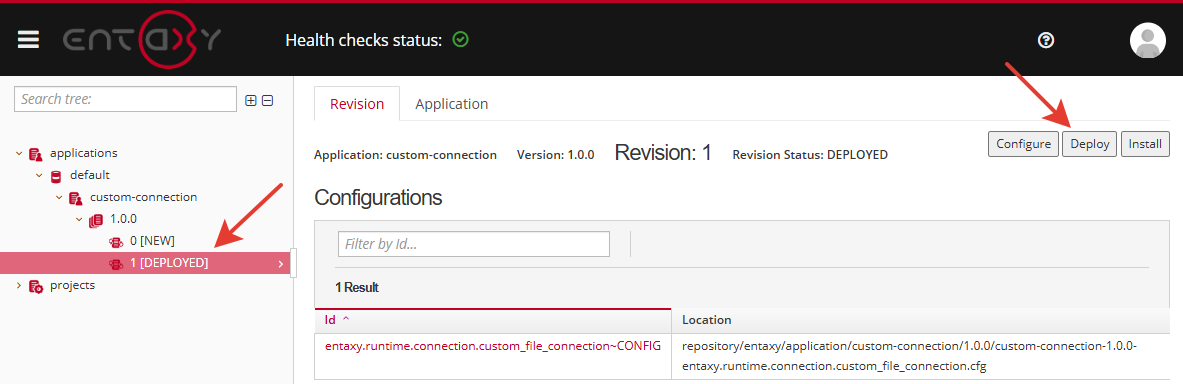The height and width of the screenshot is (384, 1183).
Task: Click the revision 0 [NEW] icon
Action: pyautogui.click(x=116, y=242)
